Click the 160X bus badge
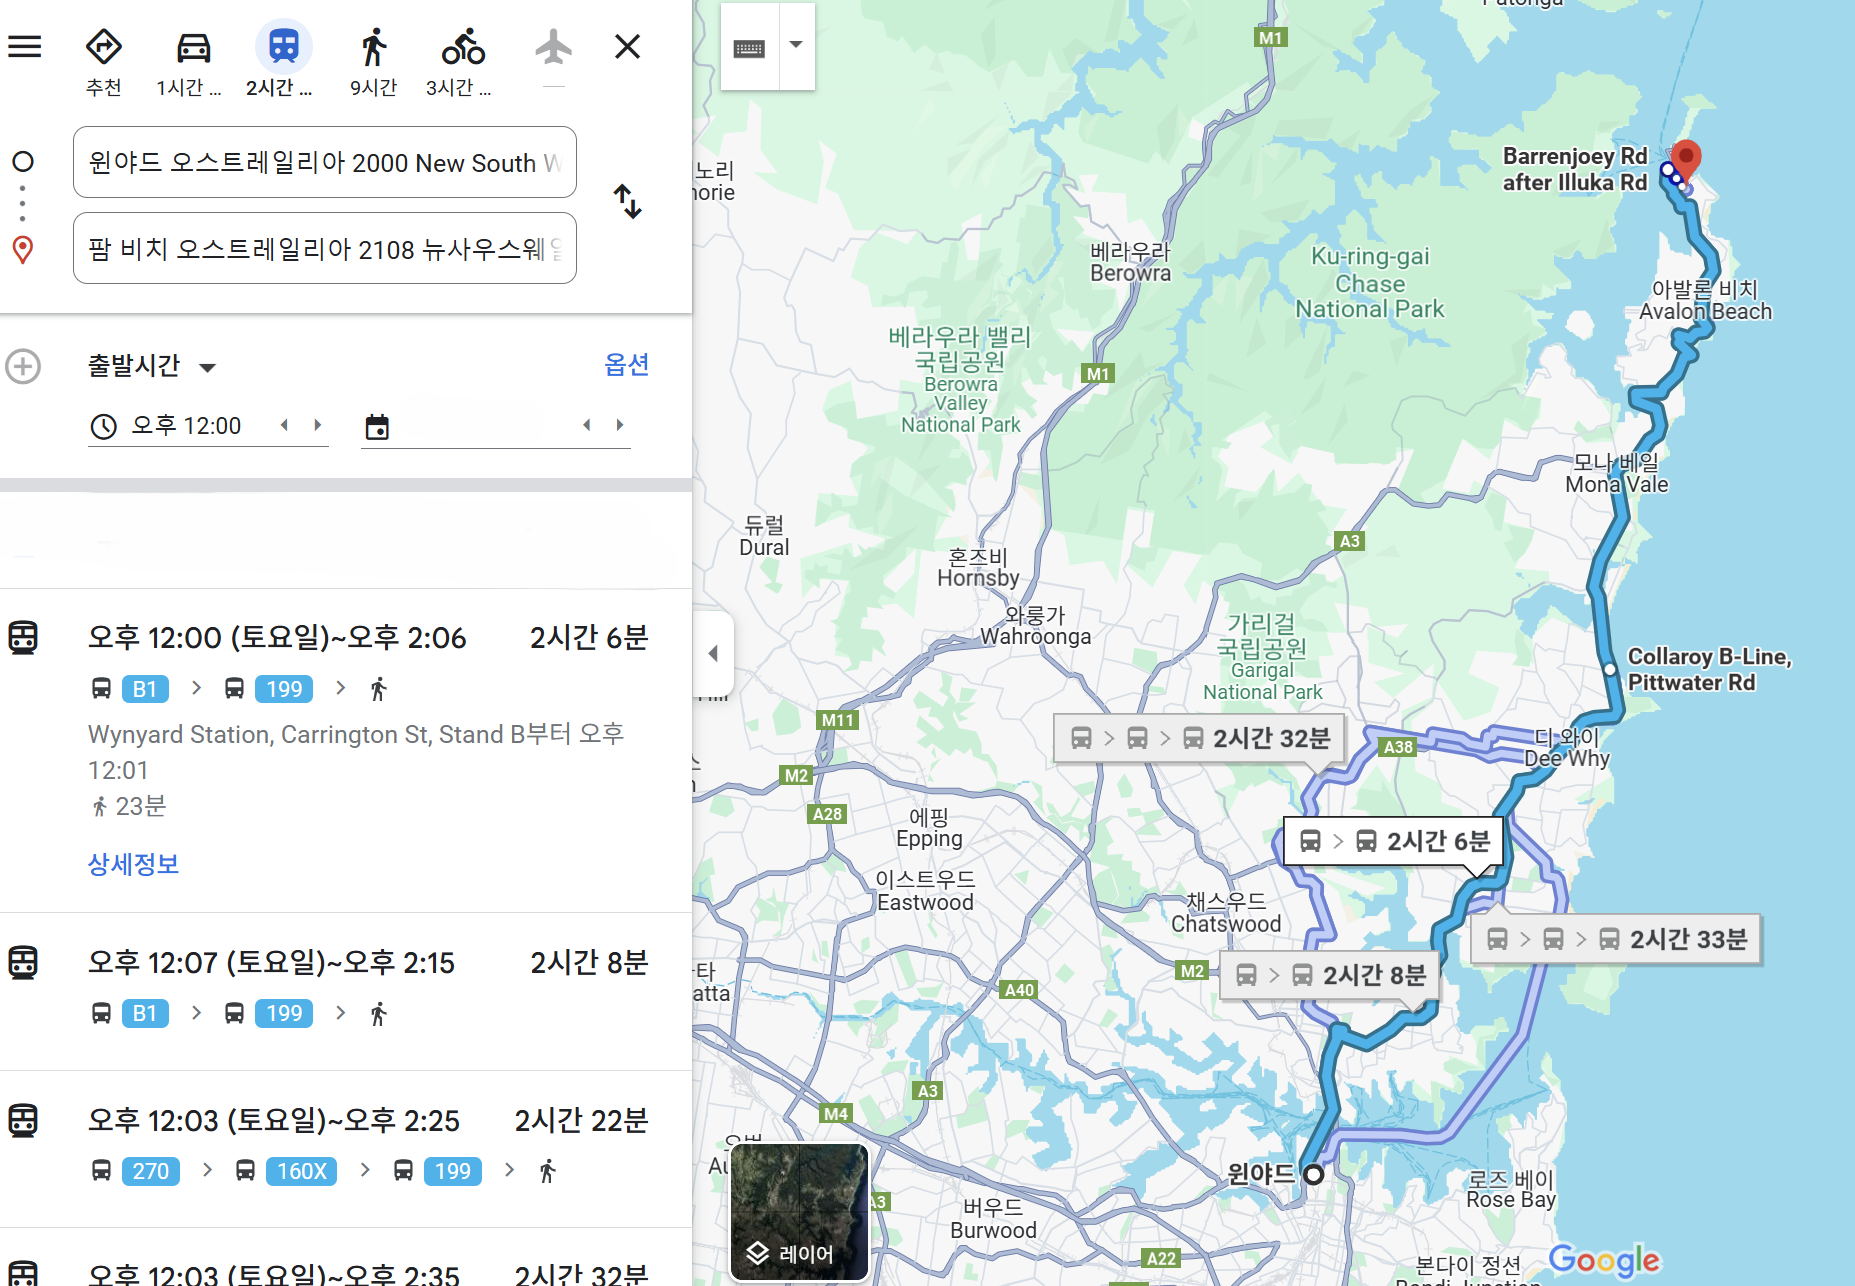Image resolution: width=1855 pixels, height=1286 pixels. point(301,1171)
